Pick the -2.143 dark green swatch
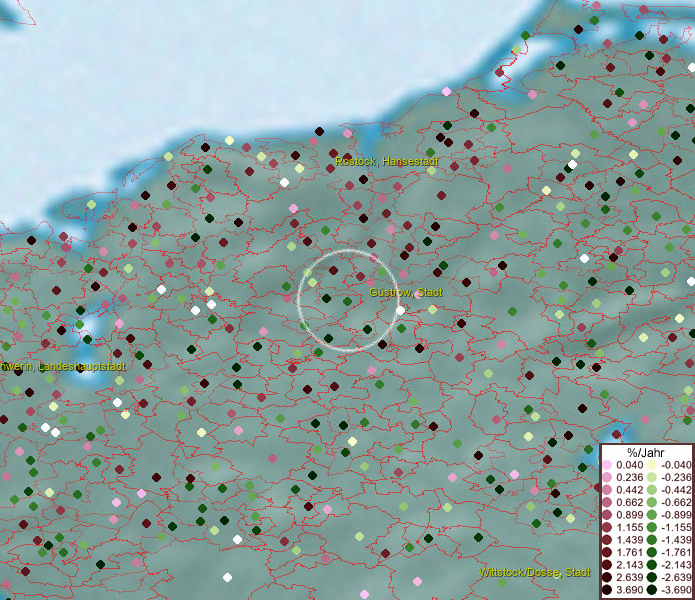Viewport: 695px width, 600px height. 652,565
